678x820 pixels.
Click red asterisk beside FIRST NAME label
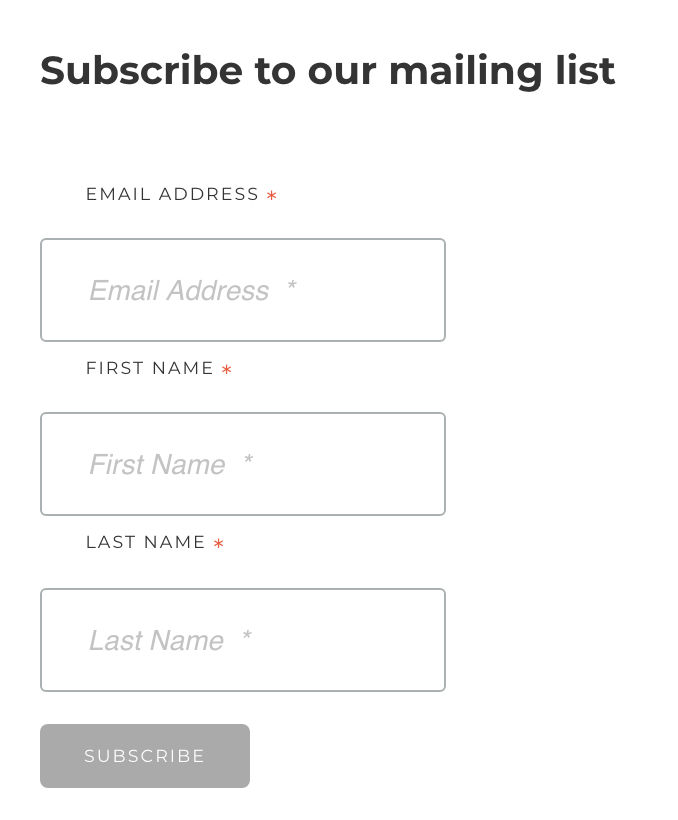(x=227, y=370)
